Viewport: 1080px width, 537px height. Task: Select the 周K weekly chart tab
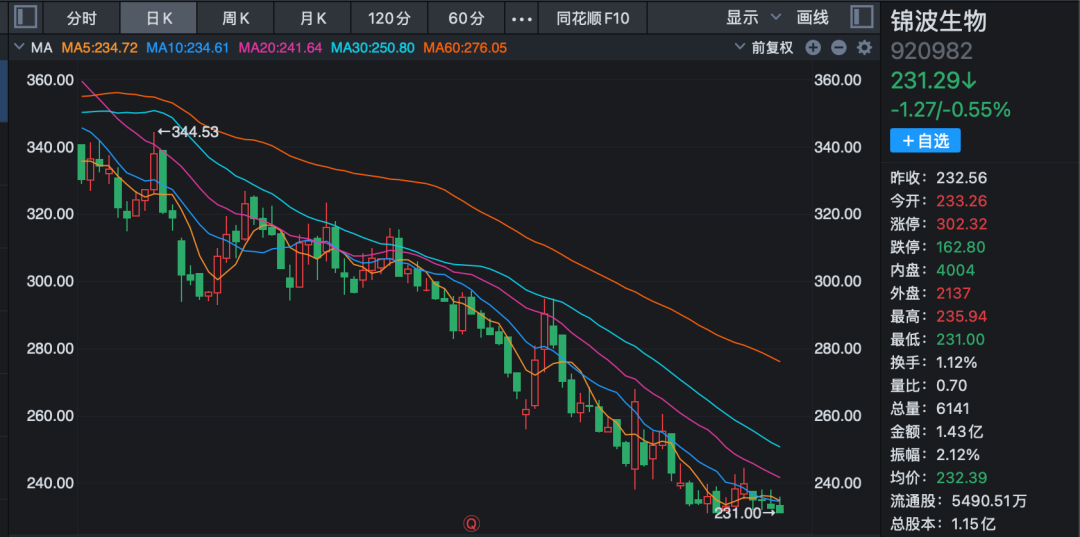click(236, 18)
